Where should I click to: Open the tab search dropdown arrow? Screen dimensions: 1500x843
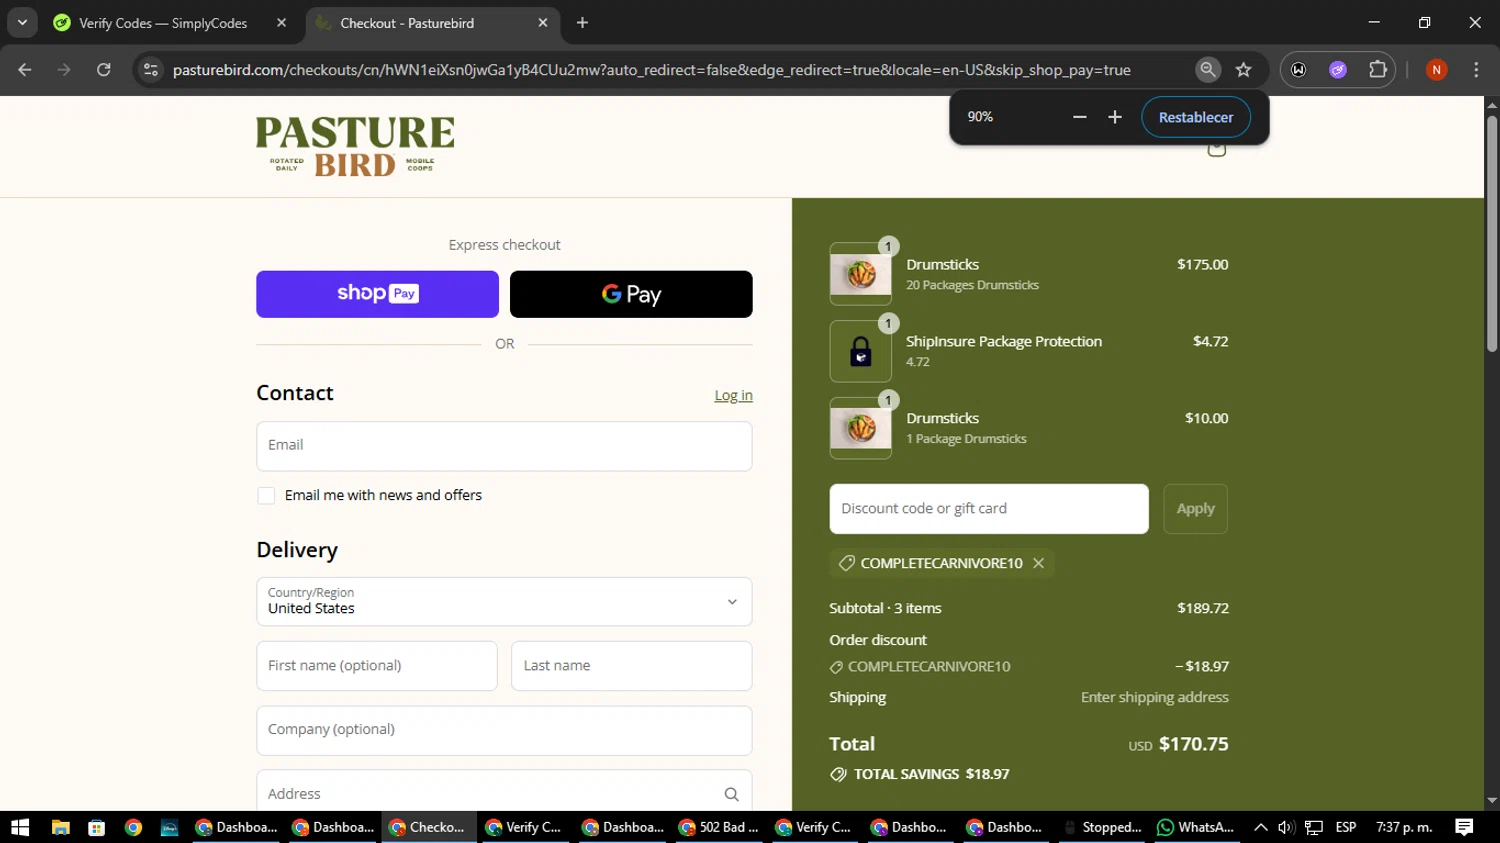[x=22, y=22]
